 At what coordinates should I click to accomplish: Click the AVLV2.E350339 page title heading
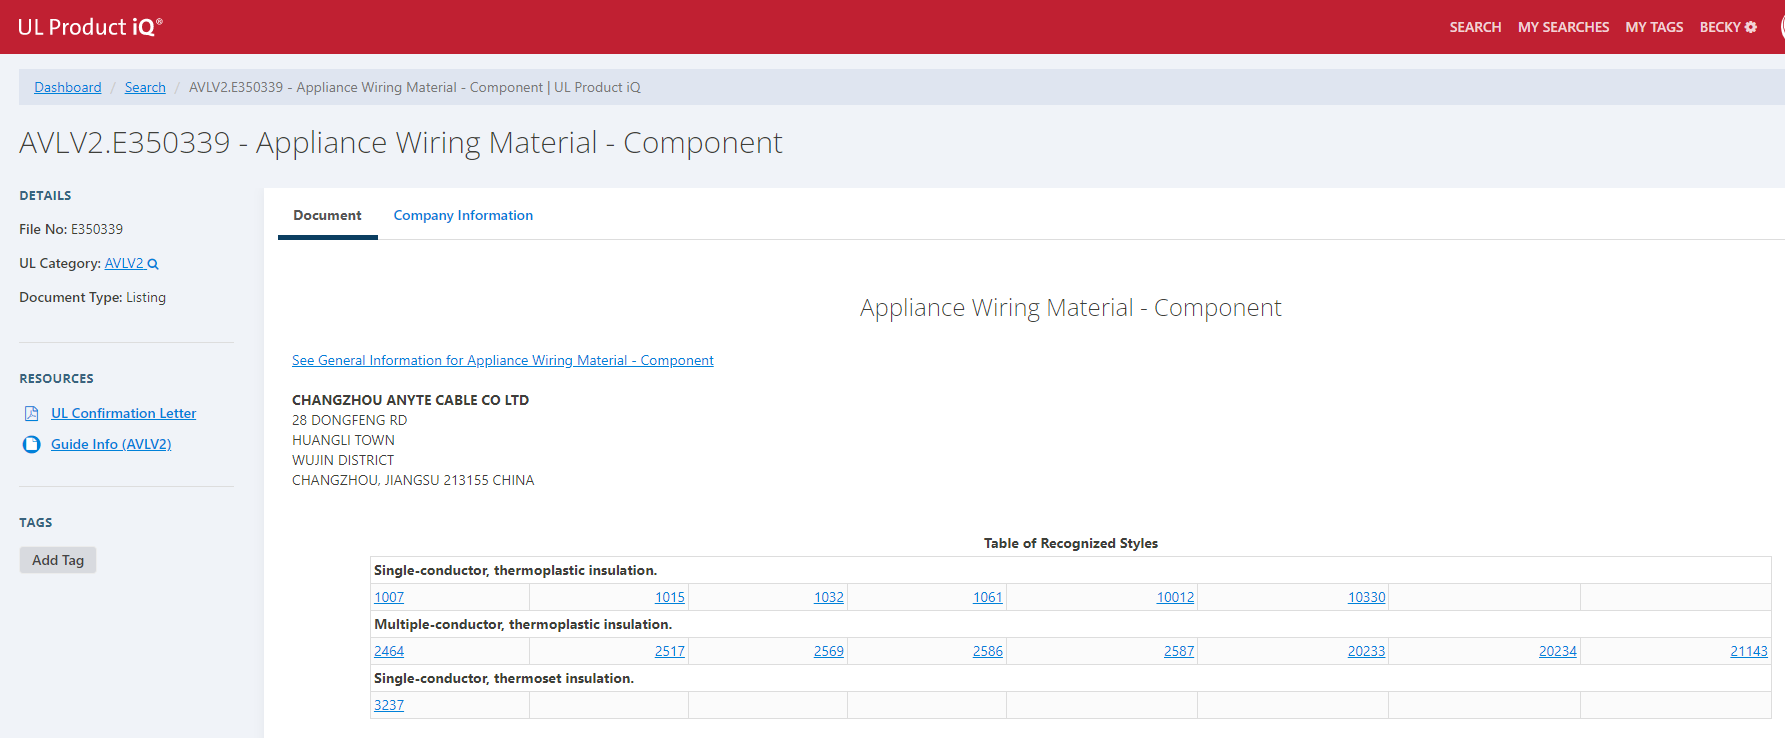click(401, 143)
